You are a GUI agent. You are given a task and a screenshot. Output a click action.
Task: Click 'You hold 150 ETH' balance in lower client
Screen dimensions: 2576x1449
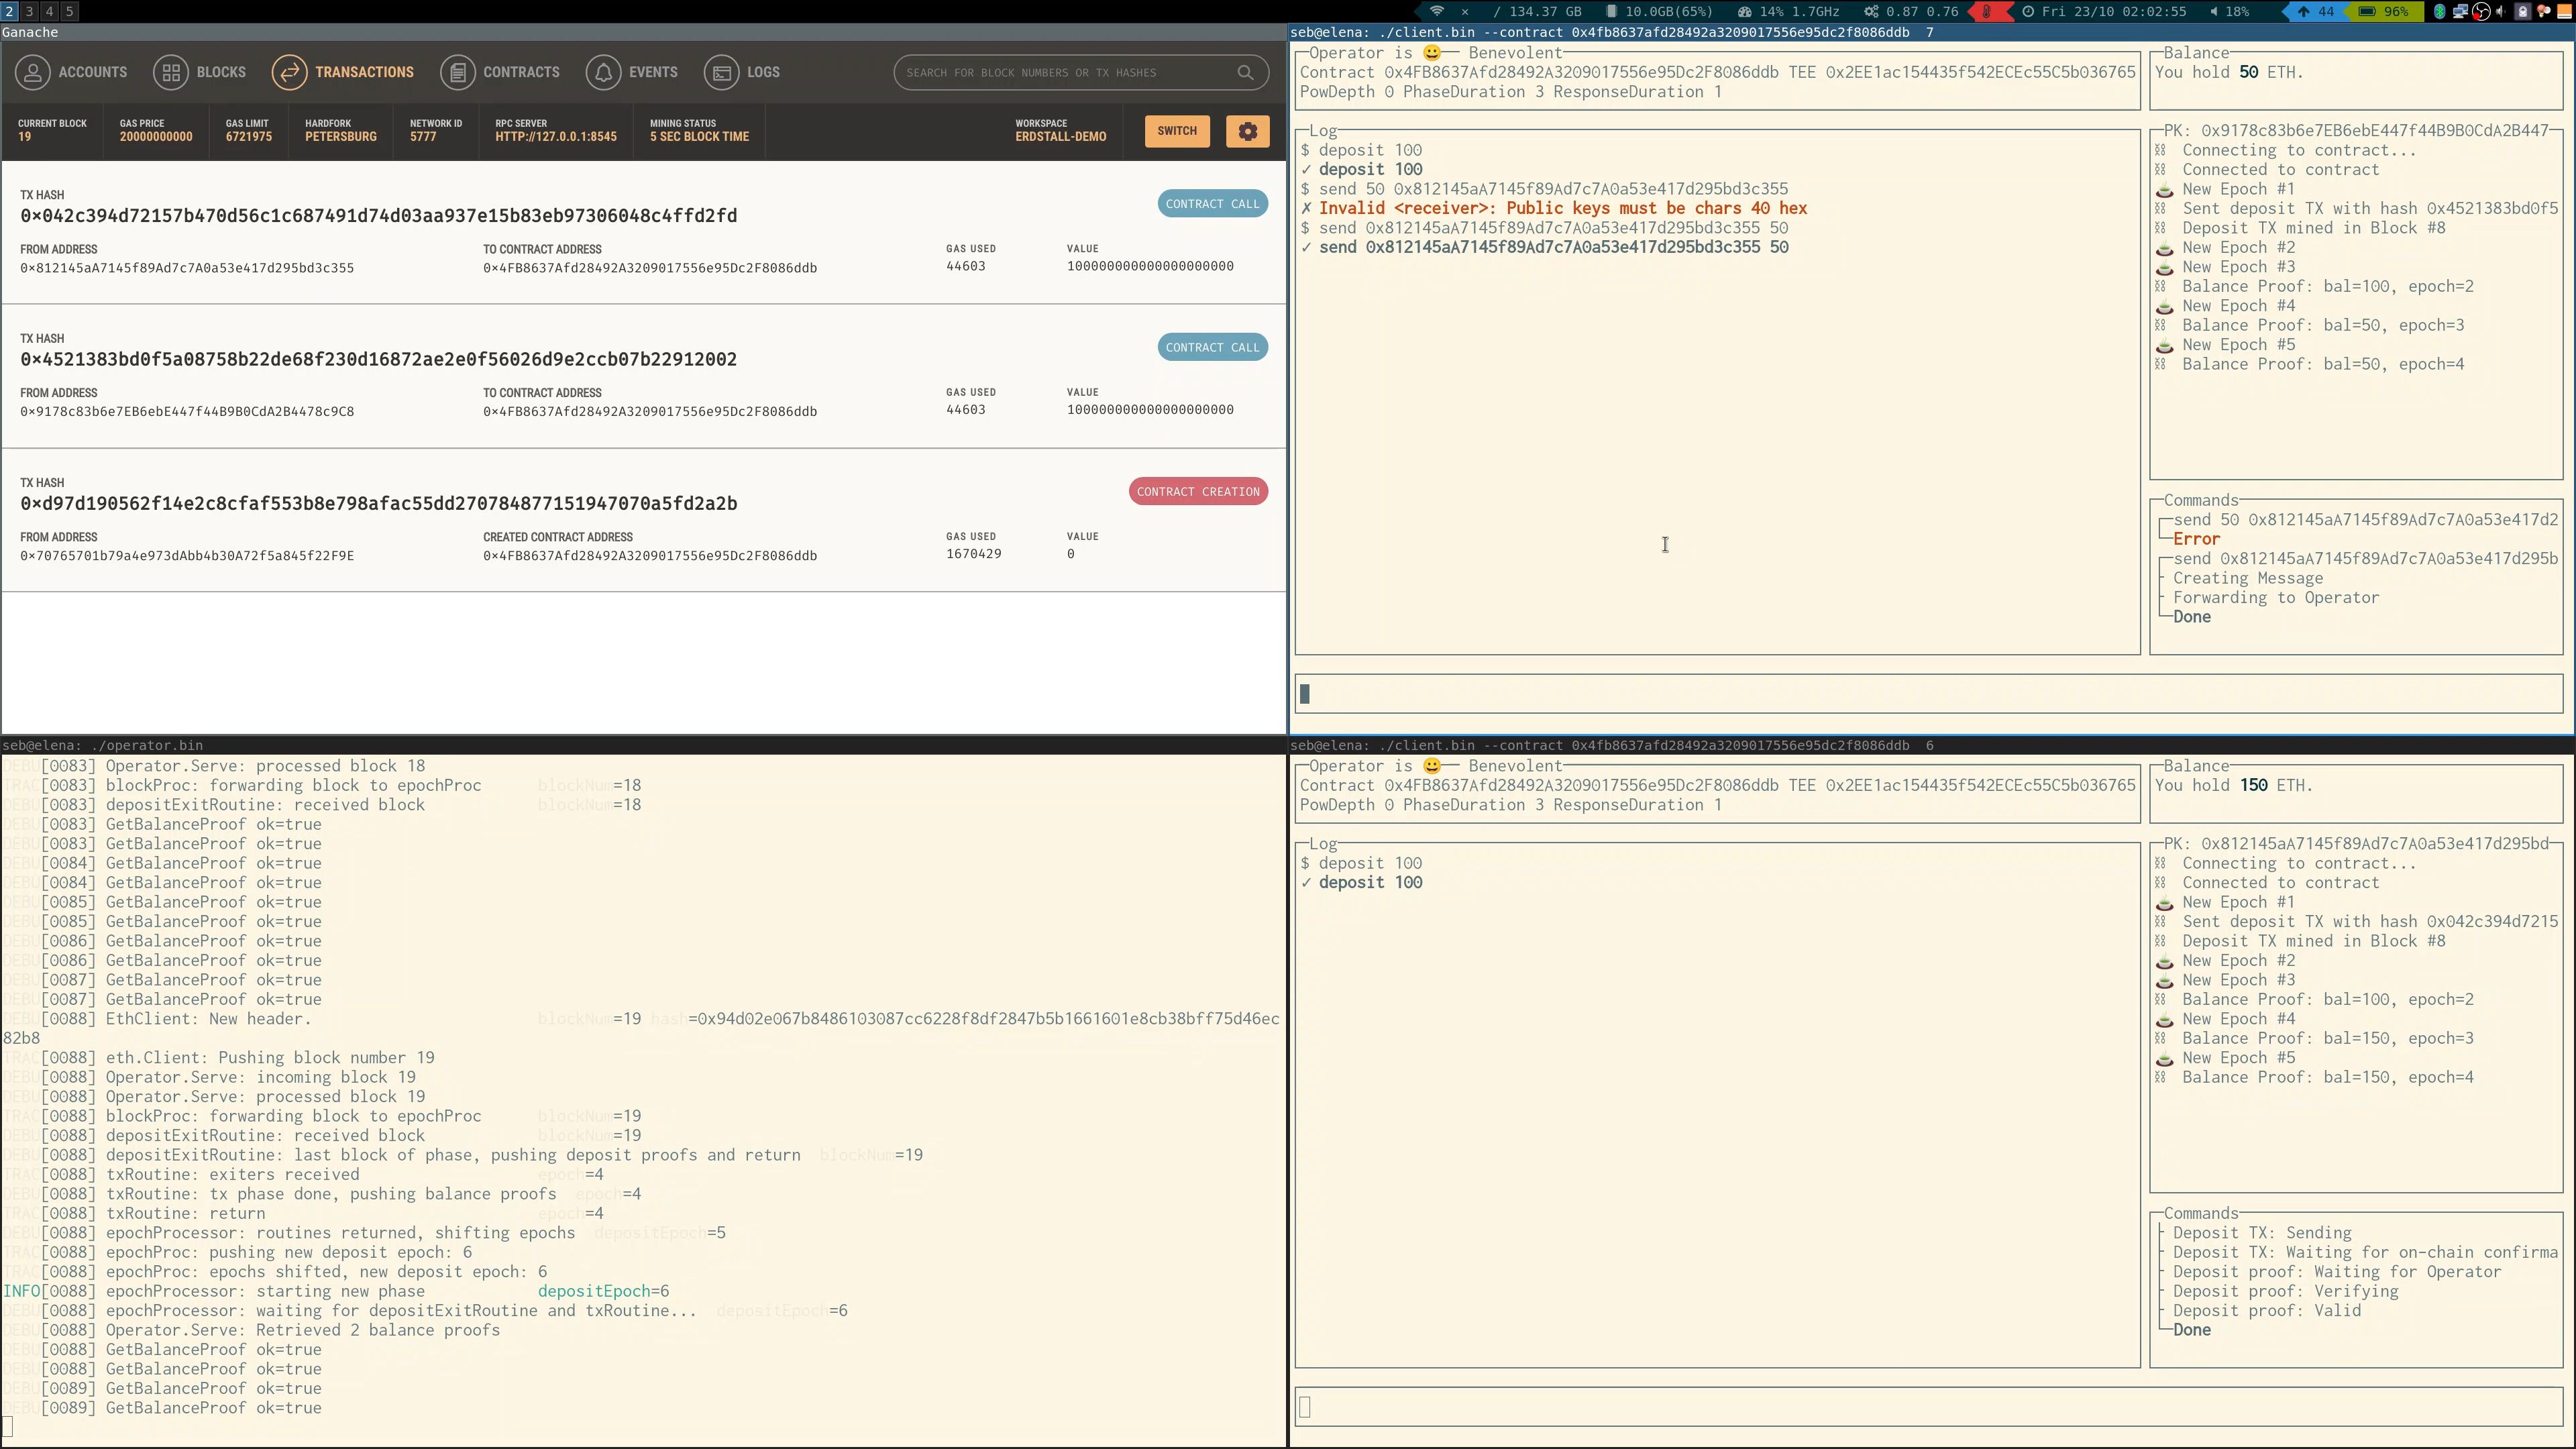2234,785
